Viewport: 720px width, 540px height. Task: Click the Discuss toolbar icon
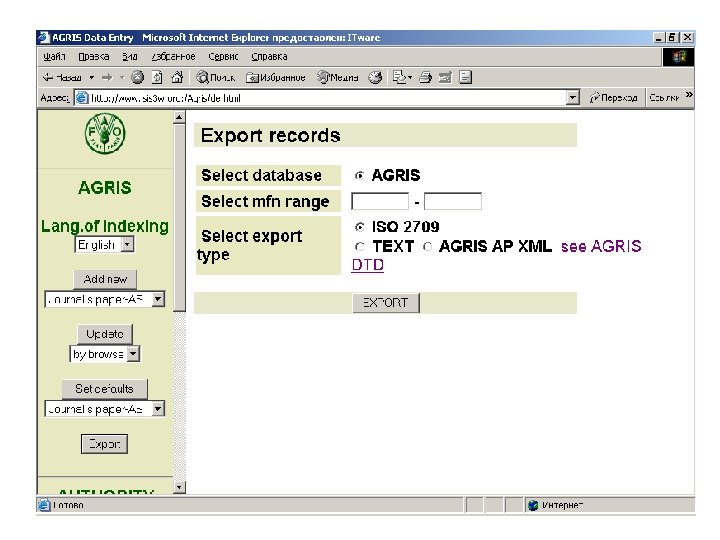click(x=466, y=78)
